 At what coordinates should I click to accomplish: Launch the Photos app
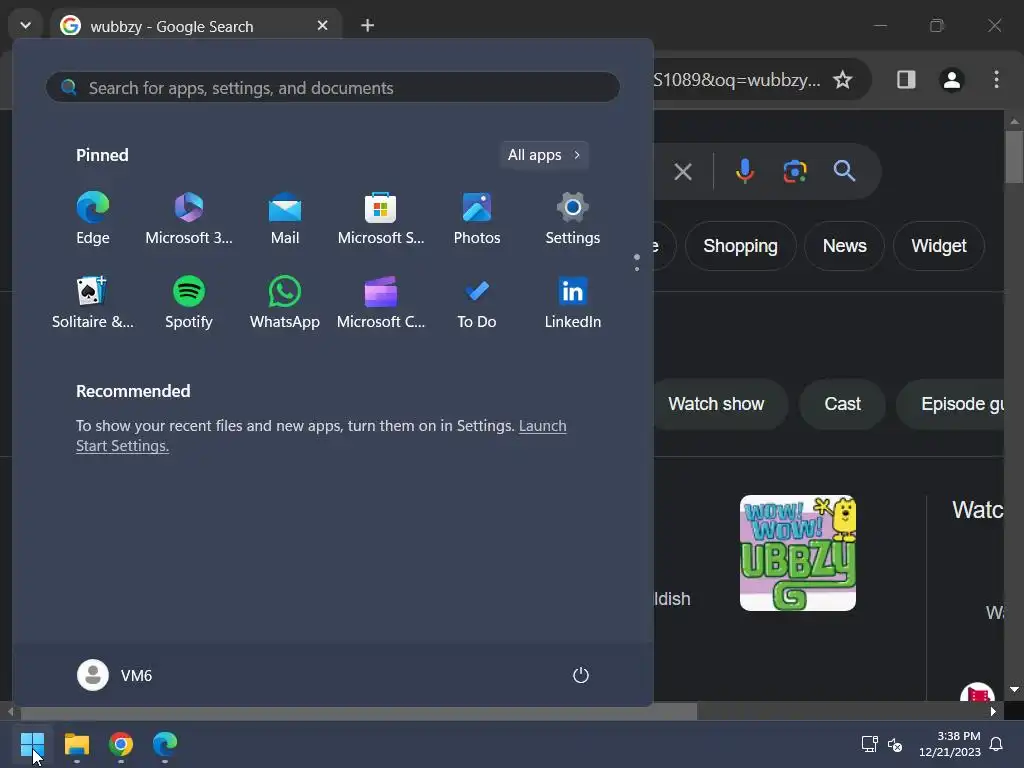click(477, 218)
